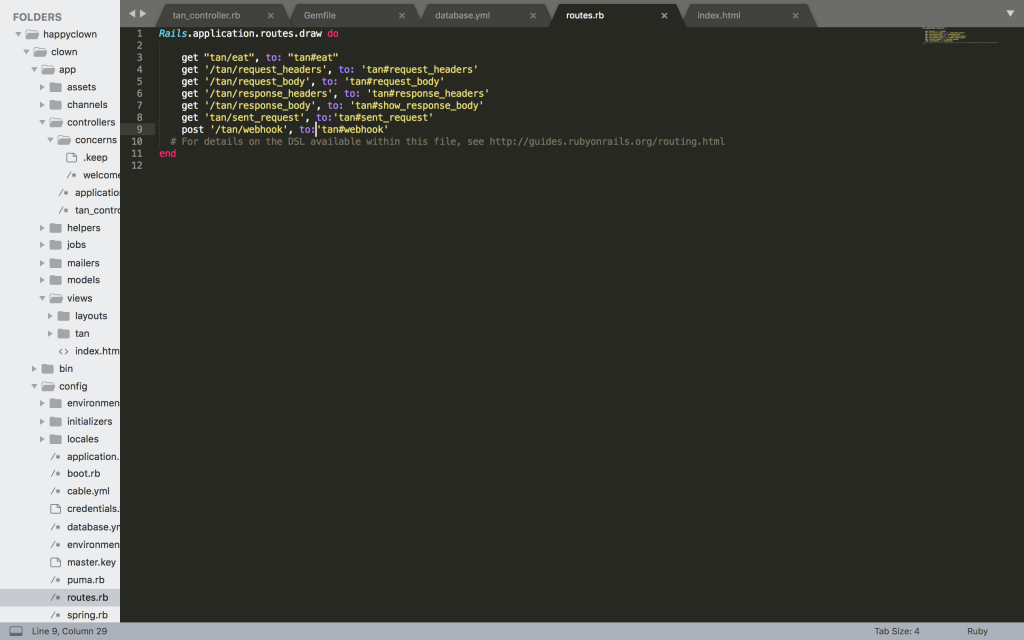Open spring.rb in the sidebar

[87, 615]
